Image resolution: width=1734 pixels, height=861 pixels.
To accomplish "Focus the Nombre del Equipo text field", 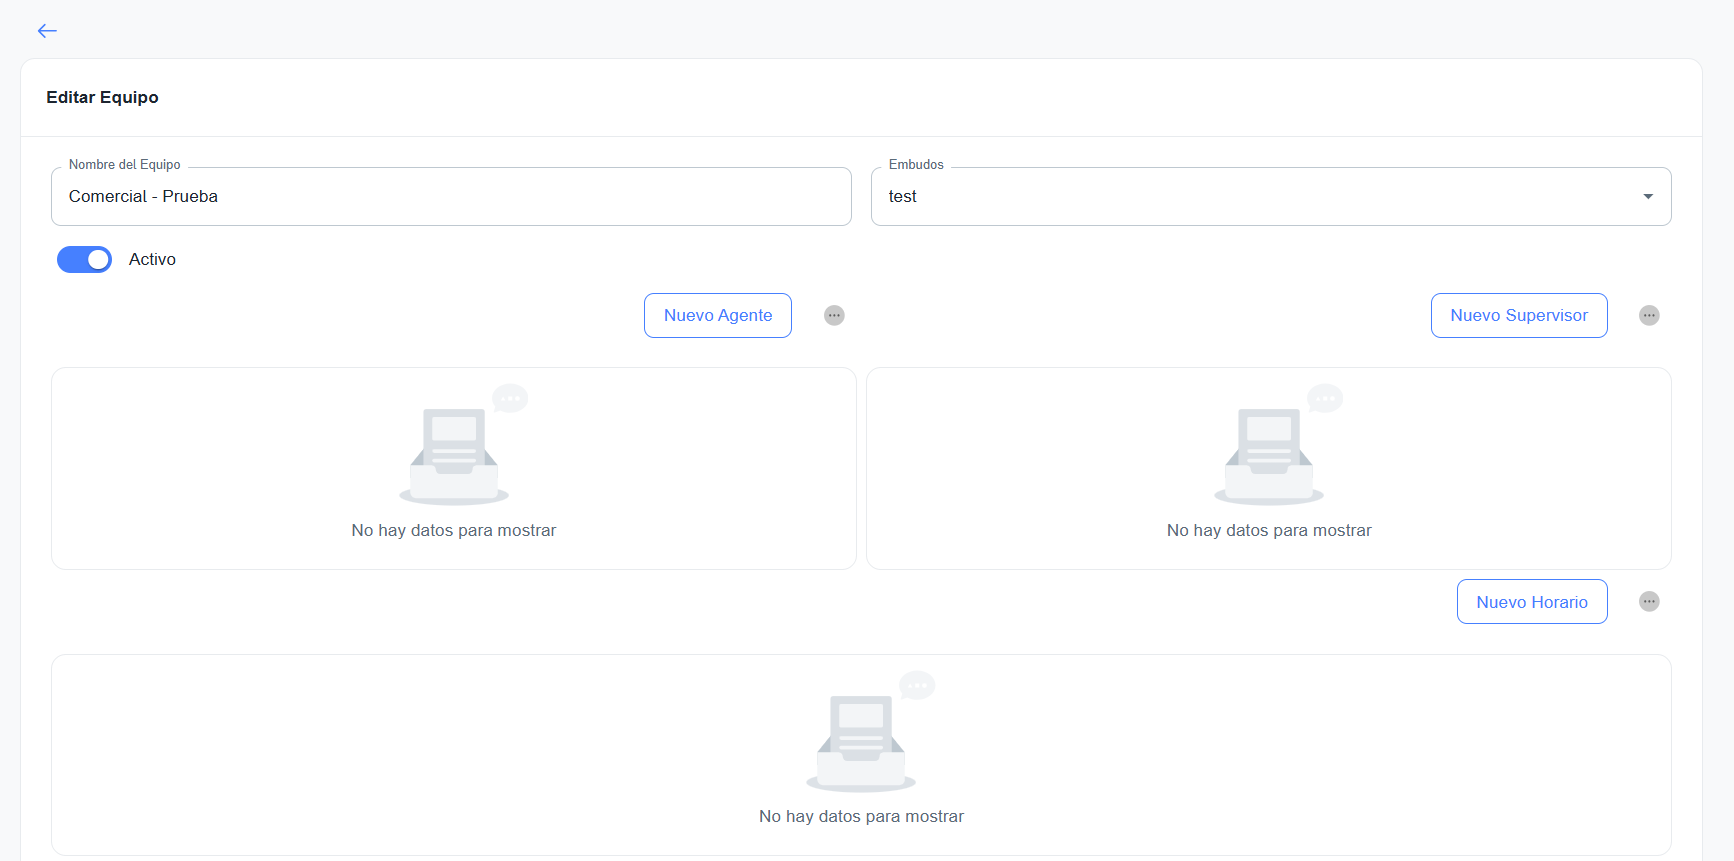I will coord(451,197).
